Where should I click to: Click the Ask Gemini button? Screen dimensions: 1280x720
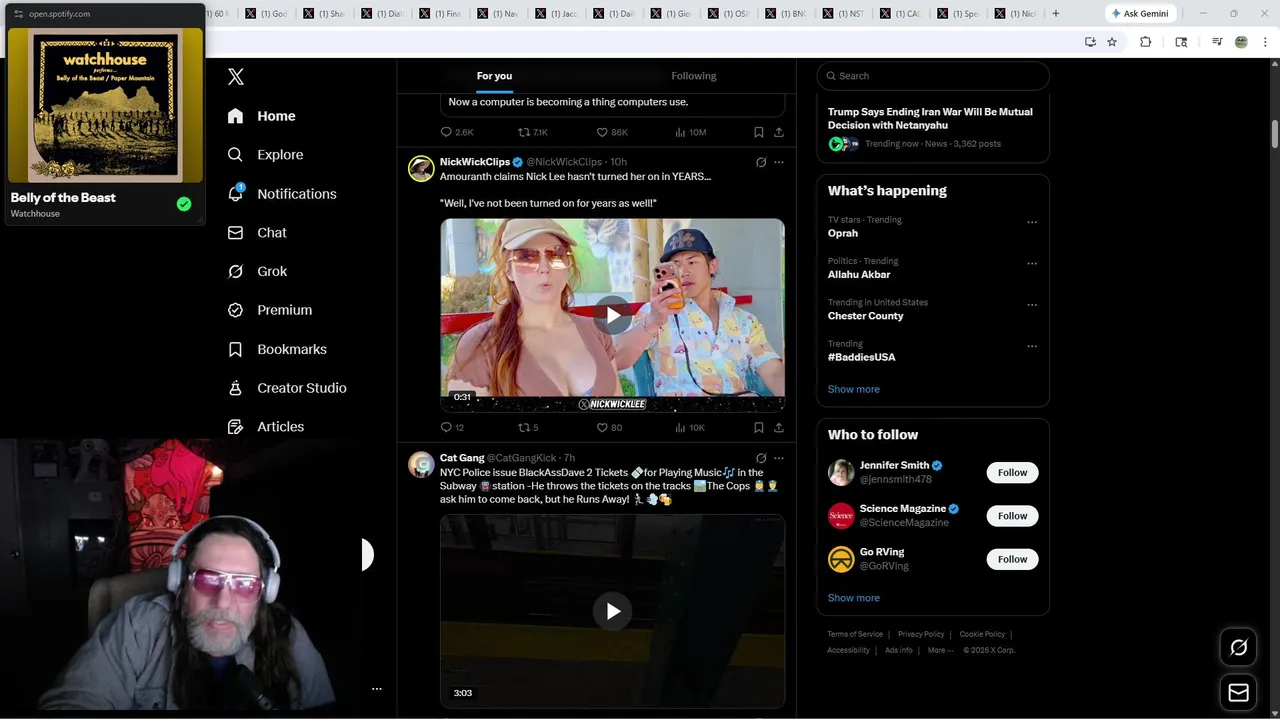point(1142,14)
